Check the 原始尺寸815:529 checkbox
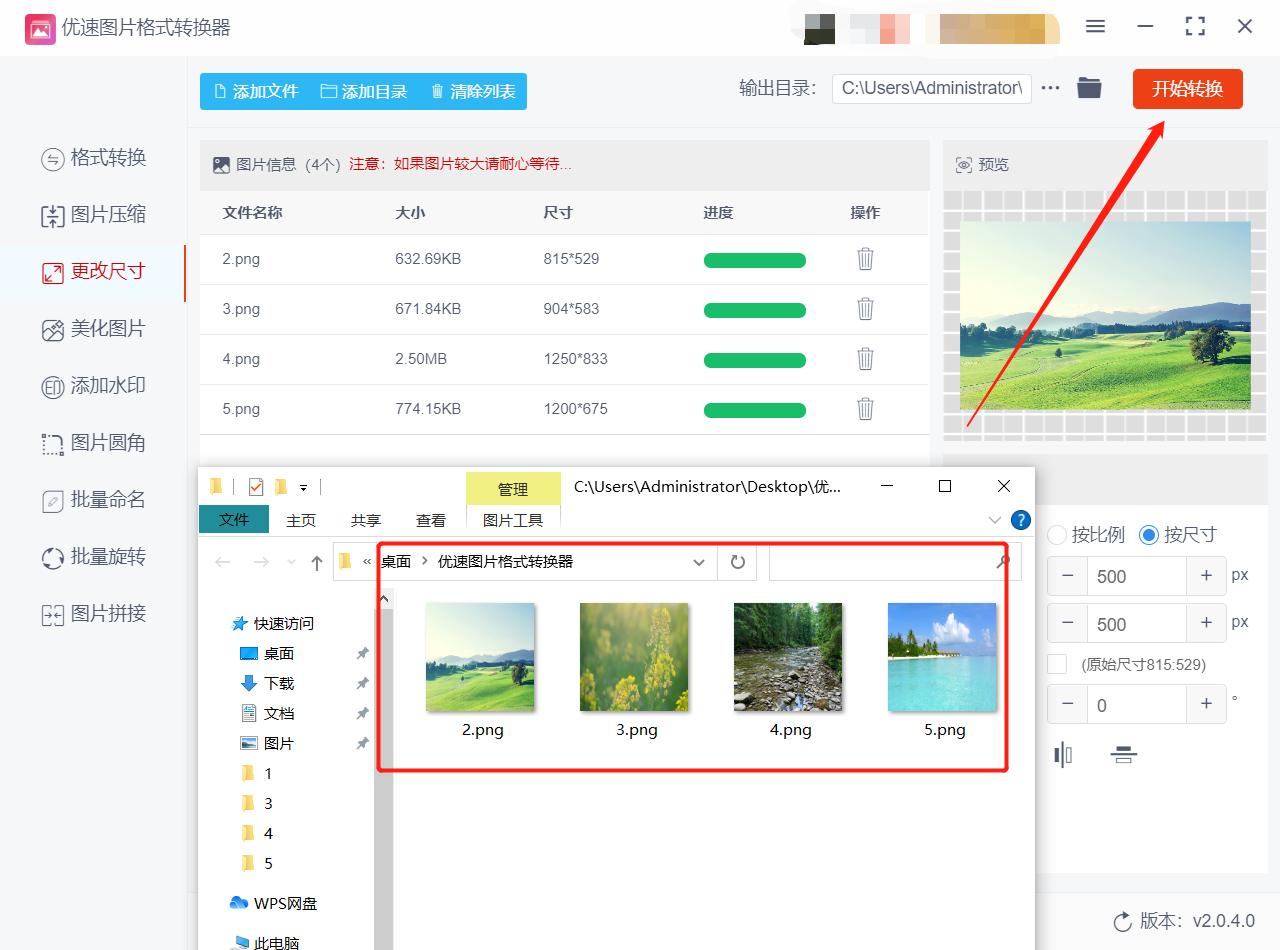This screenshot has width=1280, height=950. coord(1057,662)
